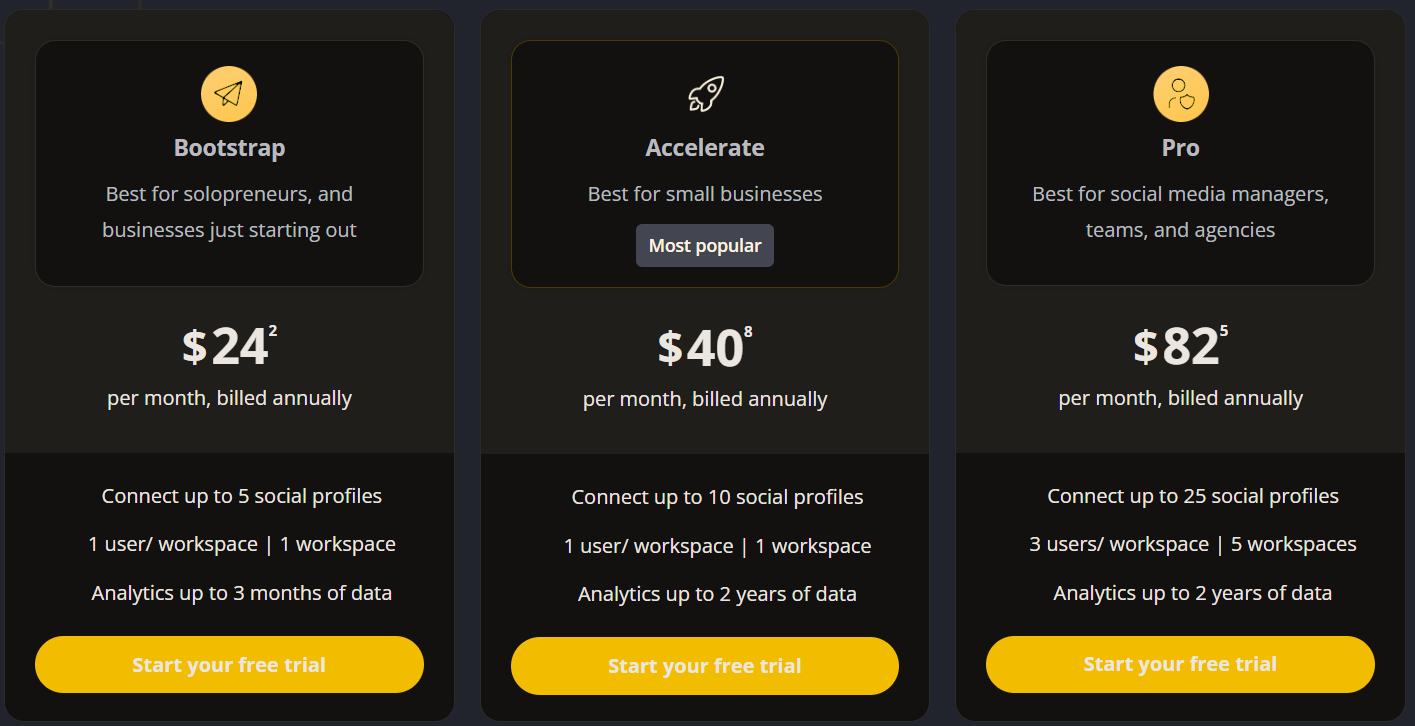
Task: Select the Accelerate plan title
Action: click(705, 148)
